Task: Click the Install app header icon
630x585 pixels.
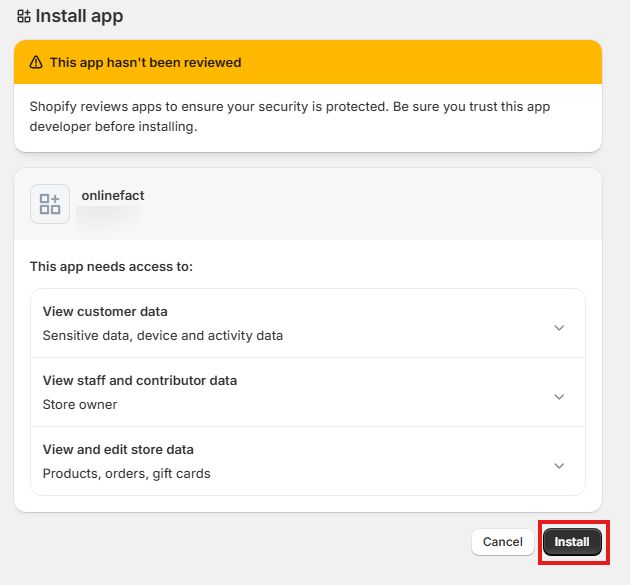Action: 24,16
